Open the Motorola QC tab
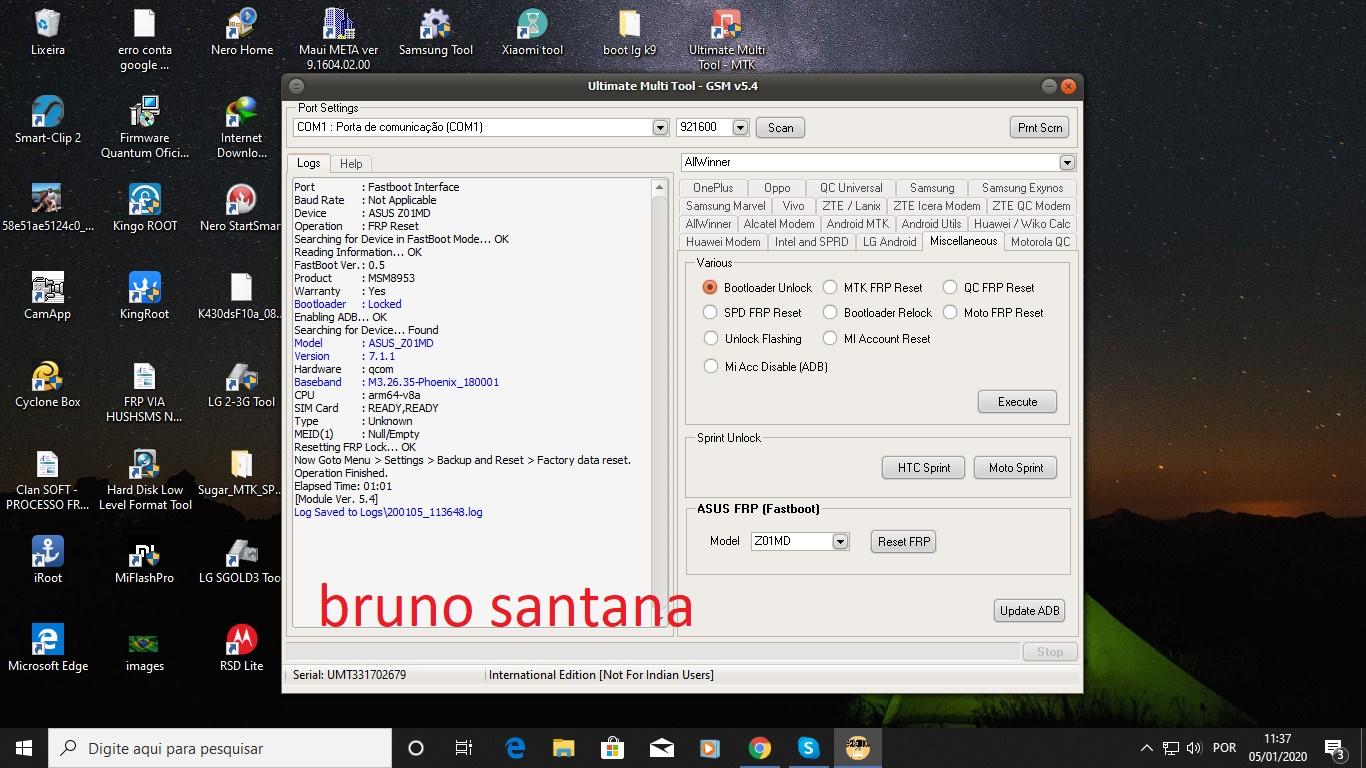This screenshot has width=1366, height=768. click(x=1040, y=241)
